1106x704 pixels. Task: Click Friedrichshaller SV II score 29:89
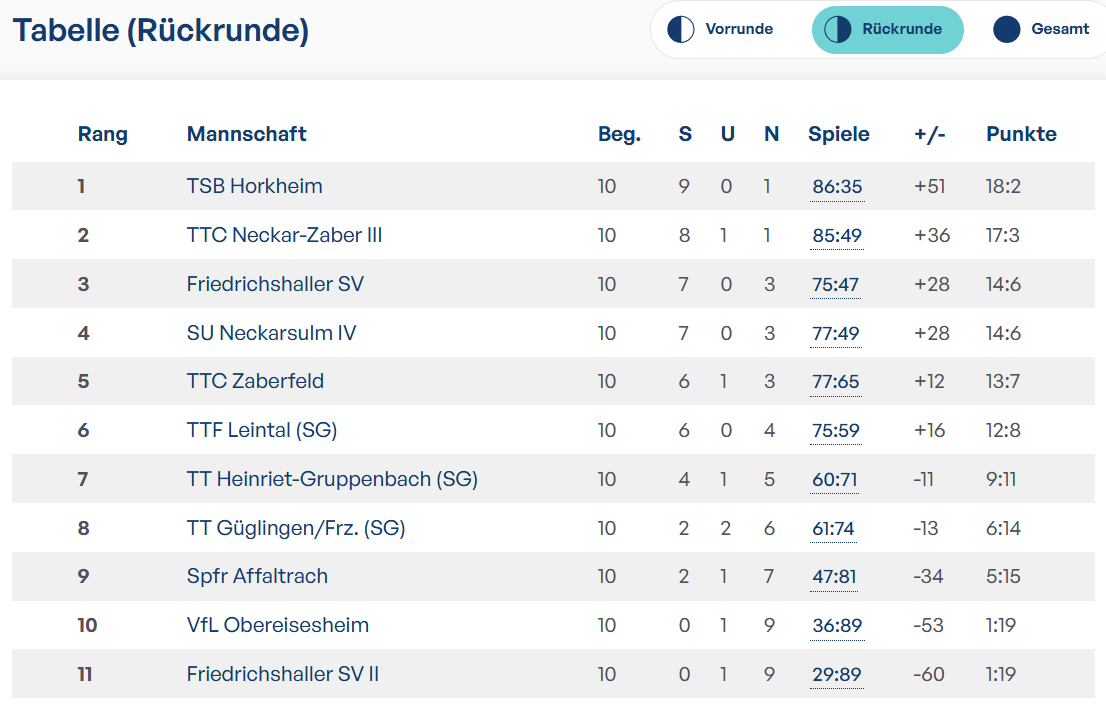[x=837, y=675]
